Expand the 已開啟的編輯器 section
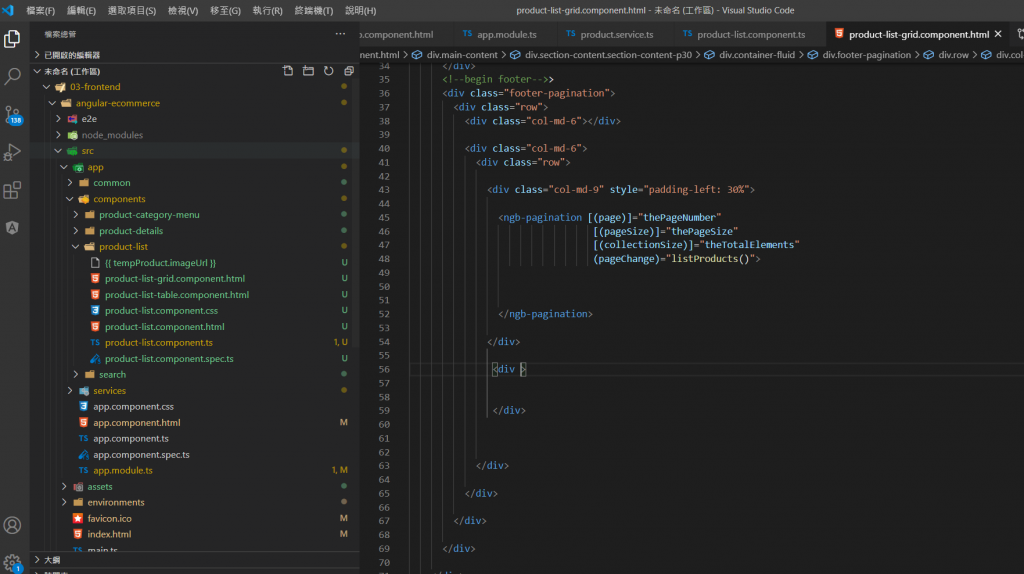Screen dimensions: 1024x574 [x=71, y=55]
